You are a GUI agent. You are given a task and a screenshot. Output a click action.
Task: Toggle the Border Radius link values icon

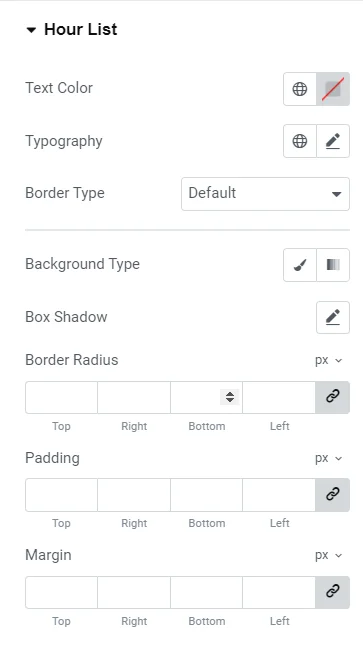pyautogui.click(x=332, y=397)
